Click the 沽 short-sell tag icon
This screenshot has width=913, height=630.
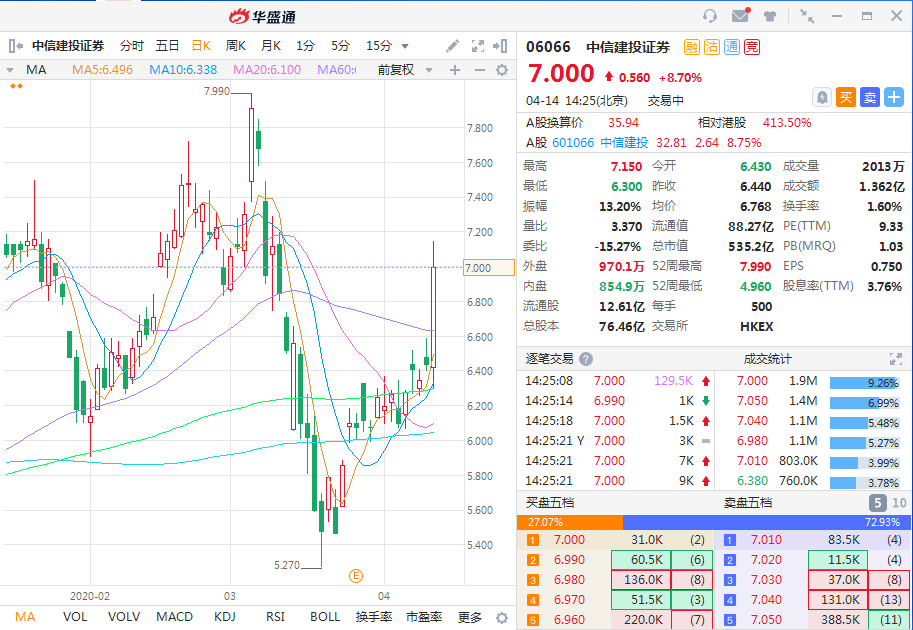coord(712,47)
